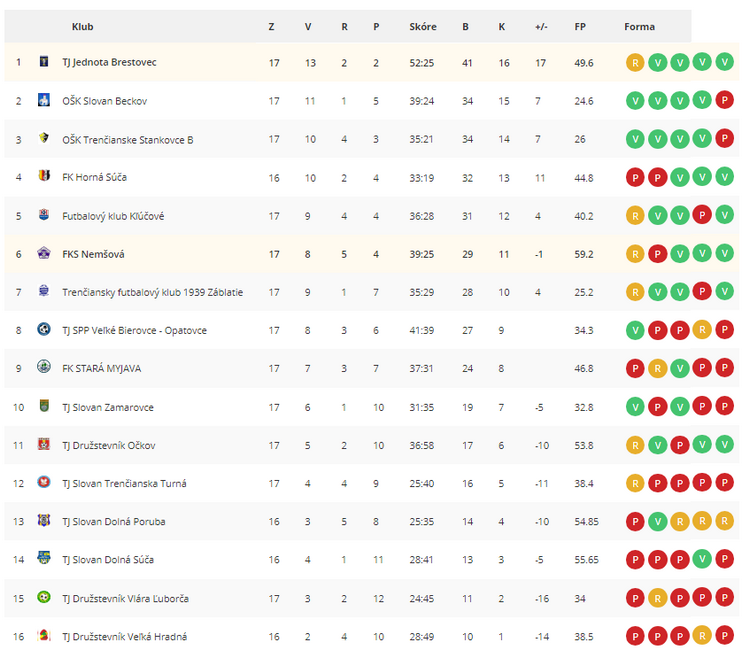This screenshot has width=750, height=666.
Task: Open TJ Slovan Zamarovce team link
Action: tap(108, 407)
